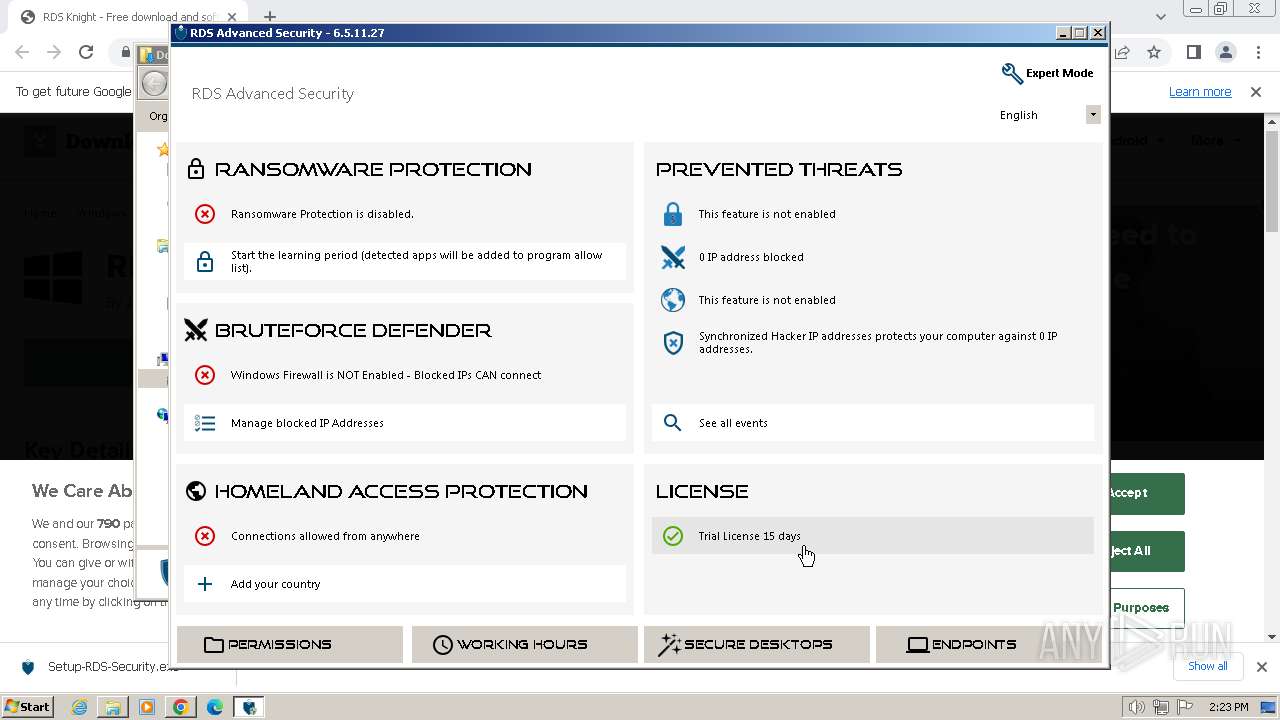Open a new Chrome tab
The width and height of the screenshot is (1280, 720).
pos(269,17)
